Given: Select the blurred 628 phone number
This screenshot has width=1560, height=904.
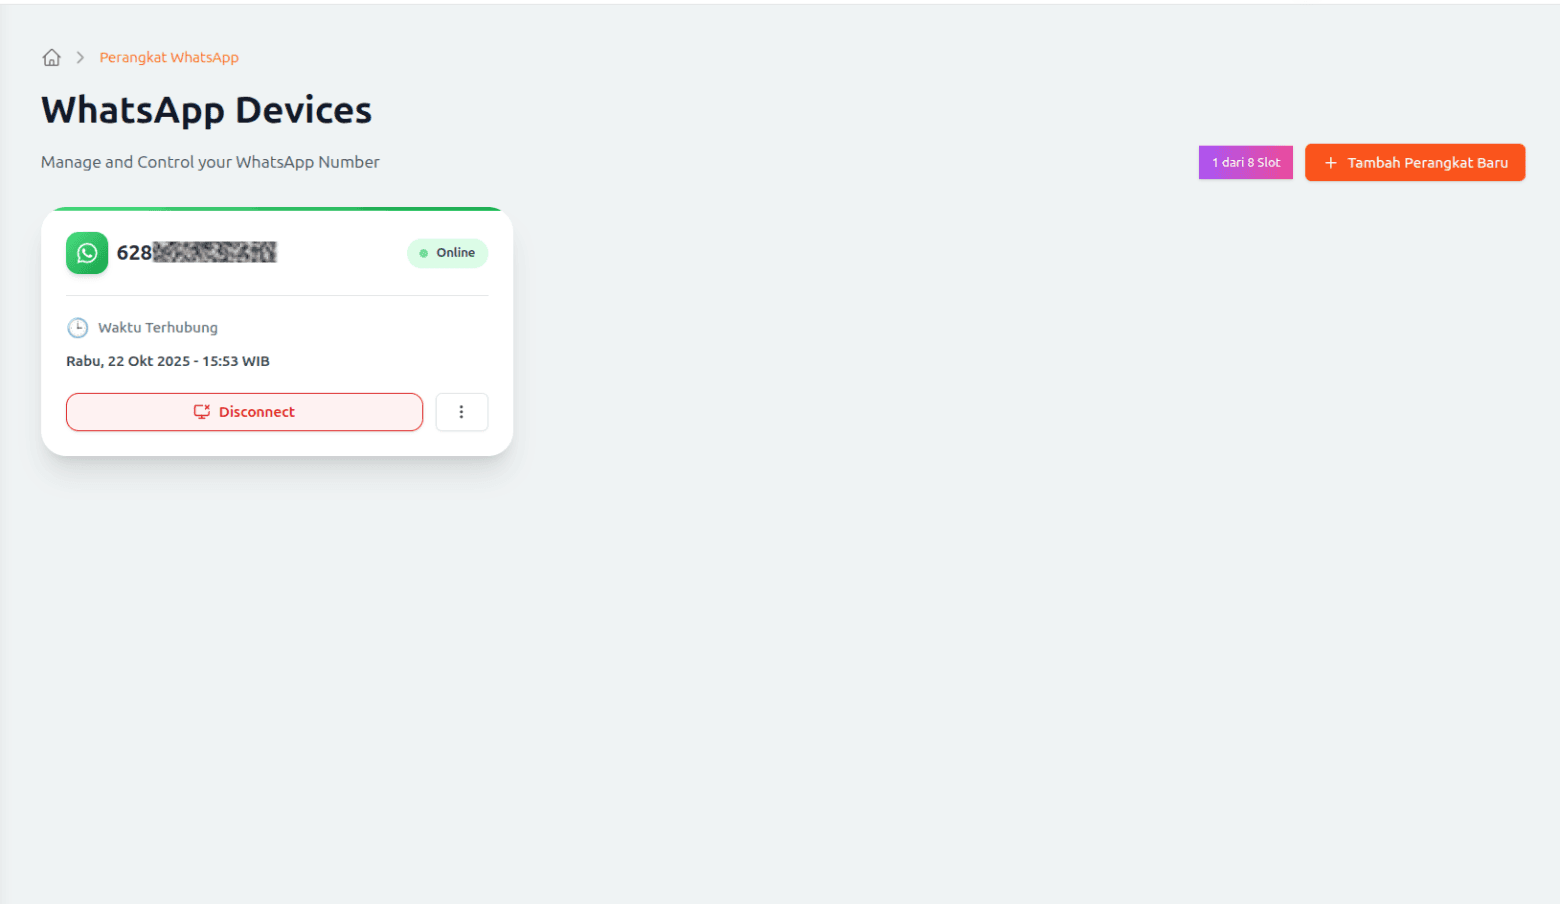Looking at the screenshot, I should coord(197,253).
